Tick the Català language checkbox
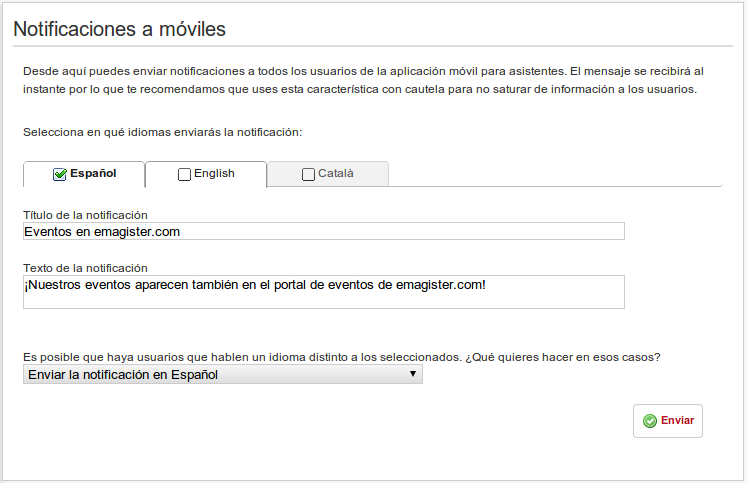The height and width of the screenshot is (483, 747). pos(308,175)
